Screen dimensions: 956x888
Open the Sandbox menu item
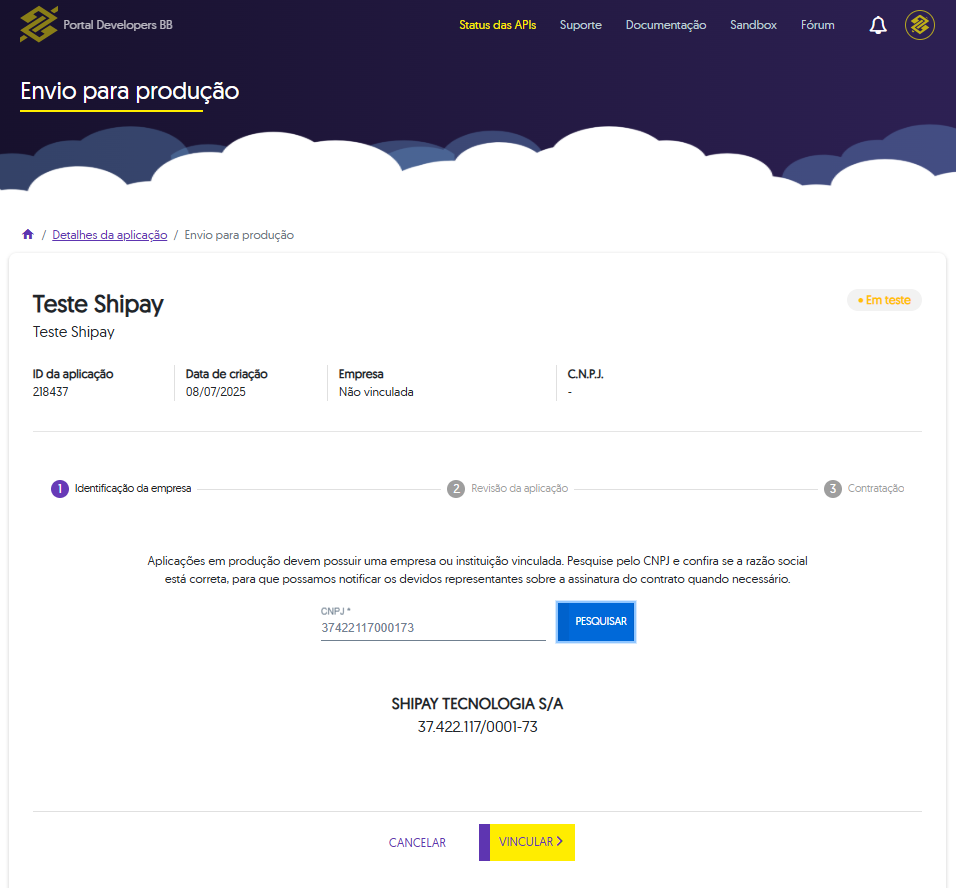(753, 25)
